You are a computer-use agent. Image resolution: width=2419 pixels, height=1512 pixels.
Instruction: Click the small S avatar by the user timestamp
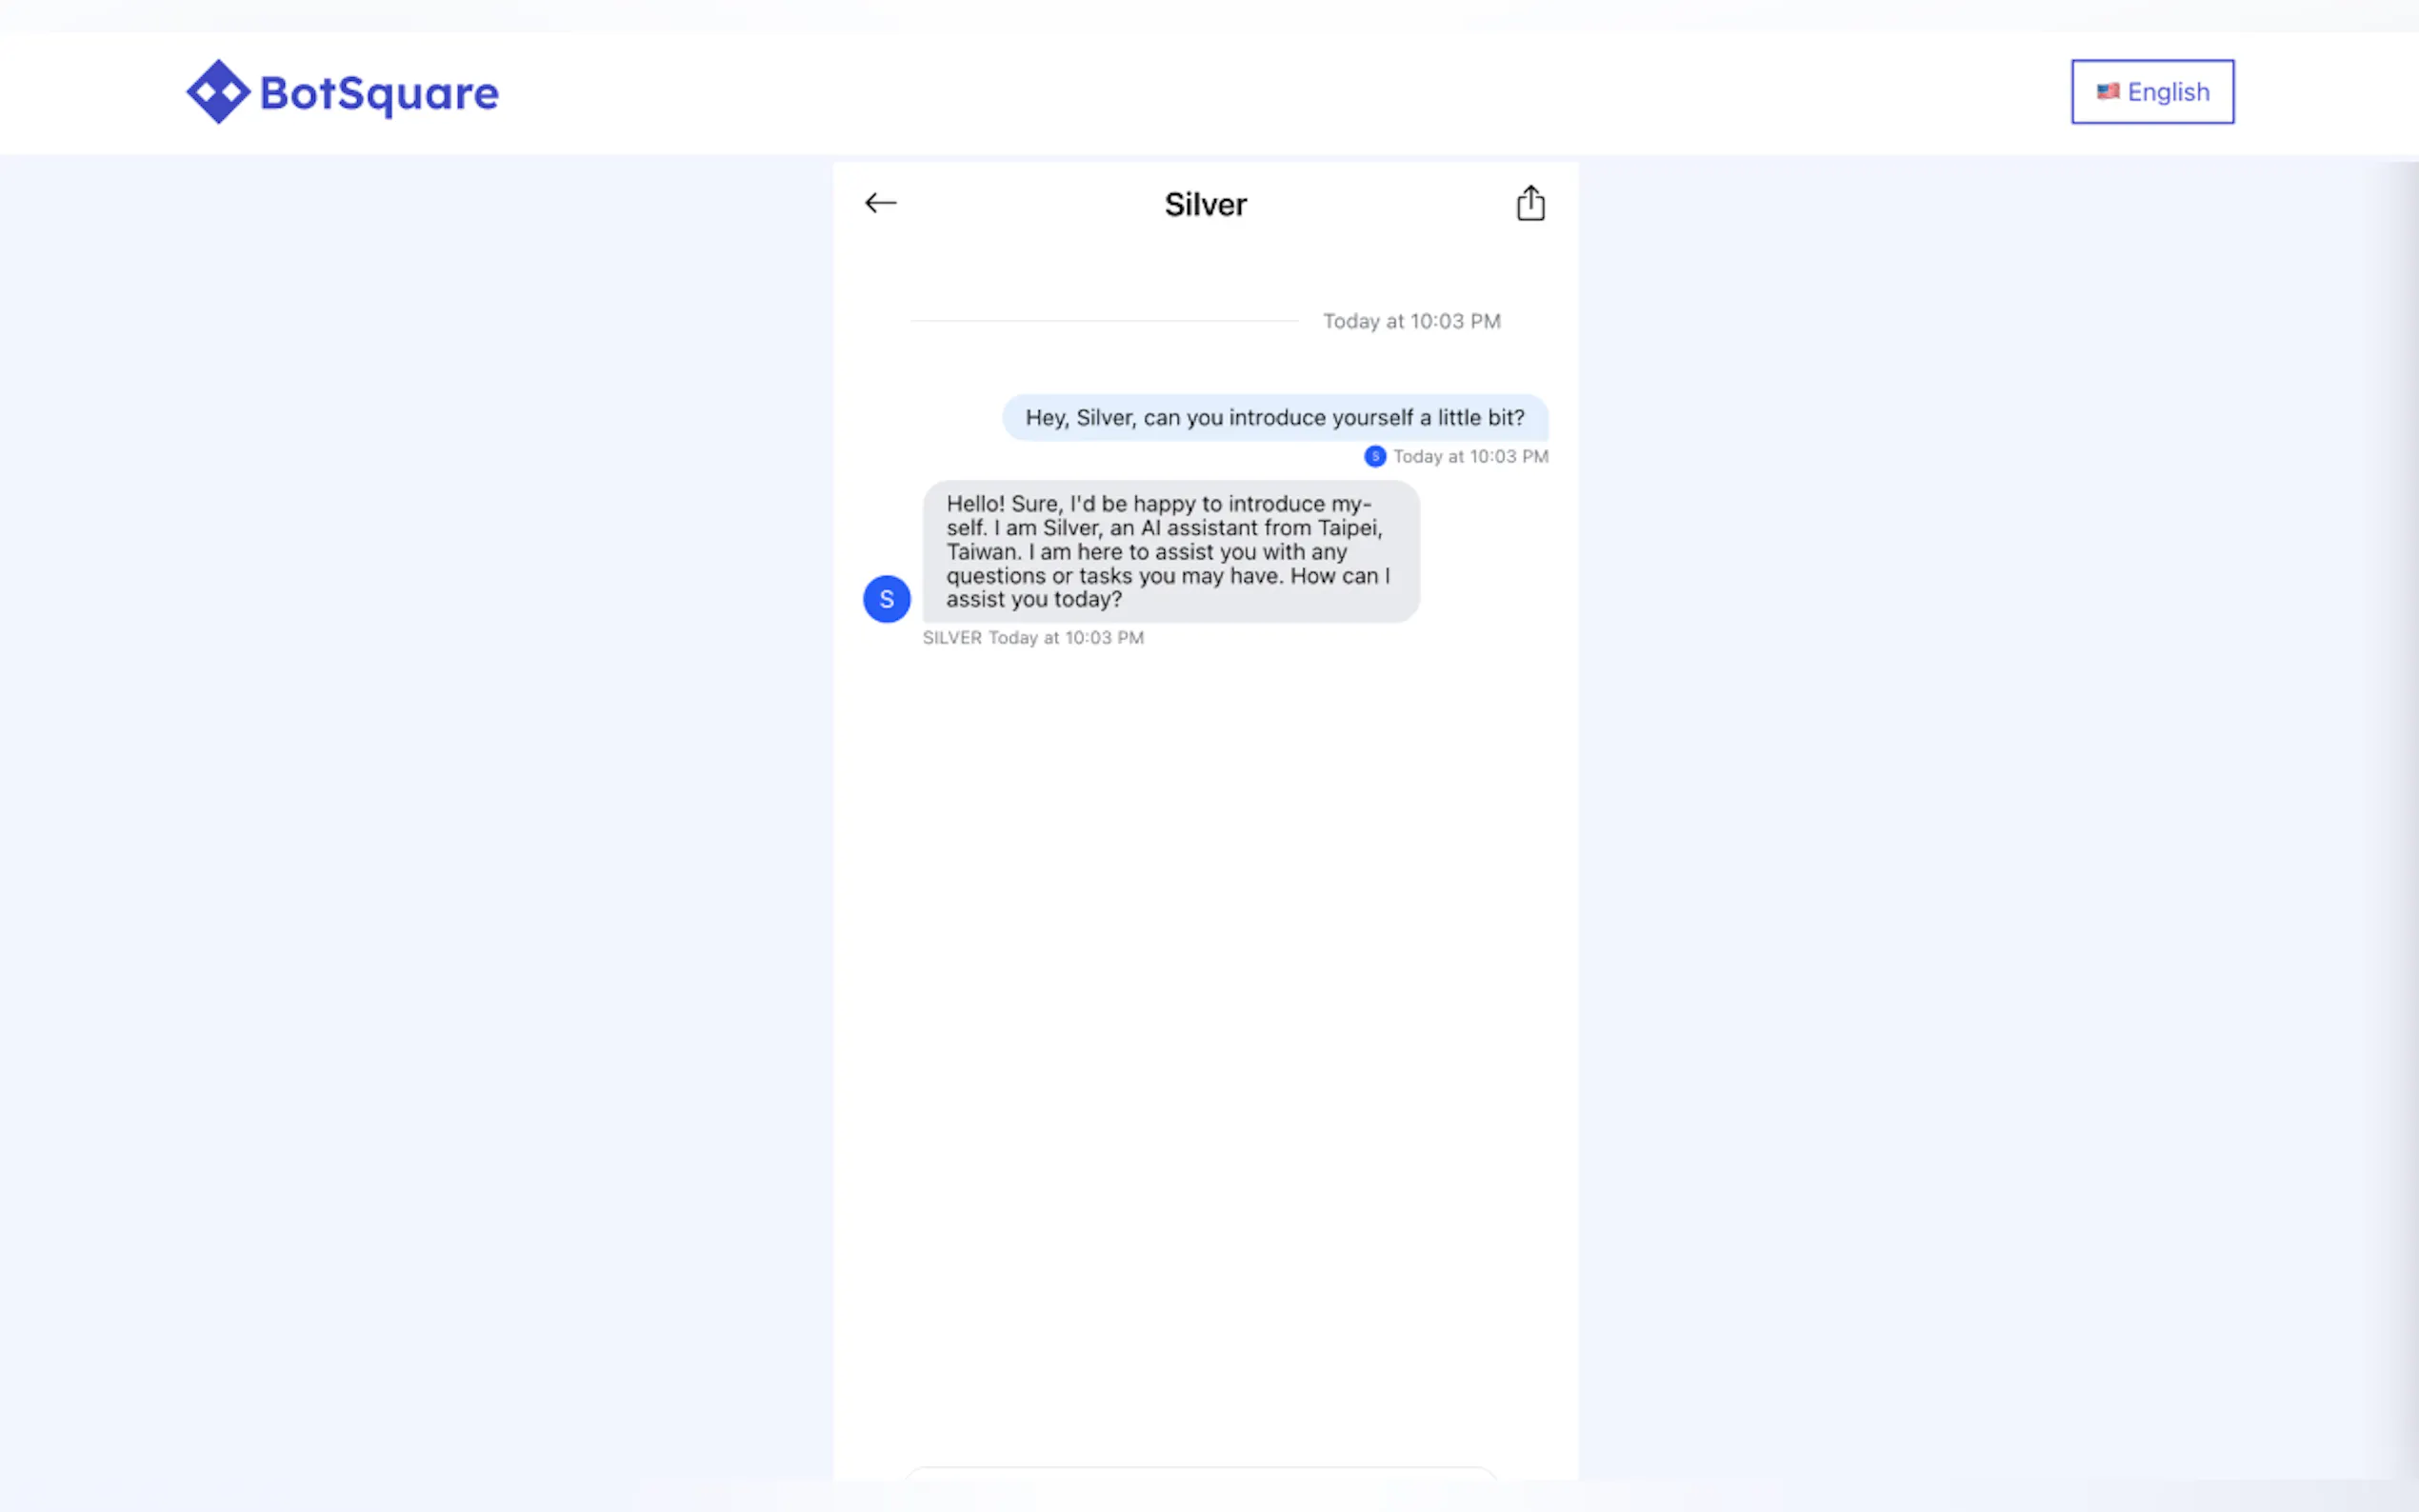pos(1375,457)
